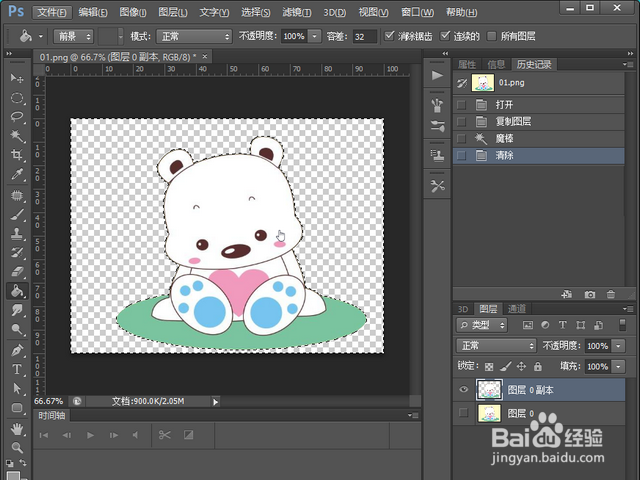Open the 模式 正常 mode dropdown

pyautogui.click(x=194, y=36)
